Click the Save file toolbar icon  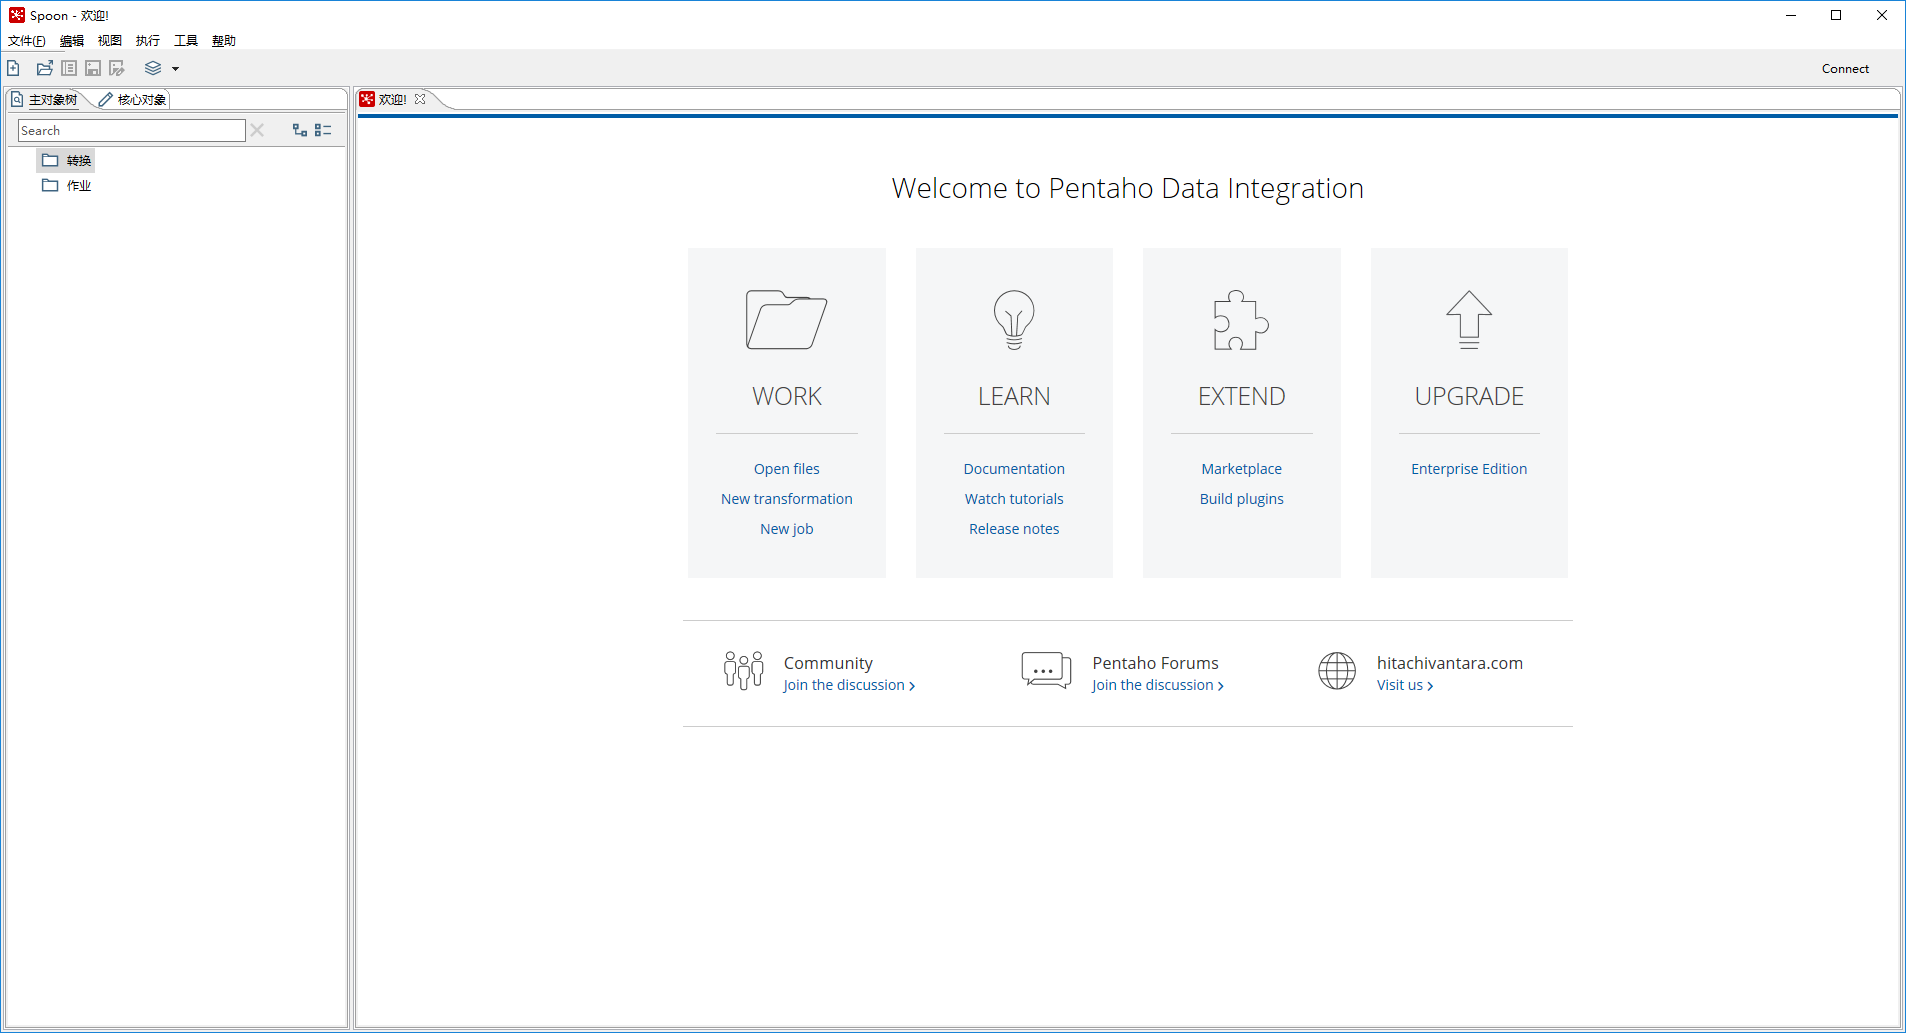[93, 68]
